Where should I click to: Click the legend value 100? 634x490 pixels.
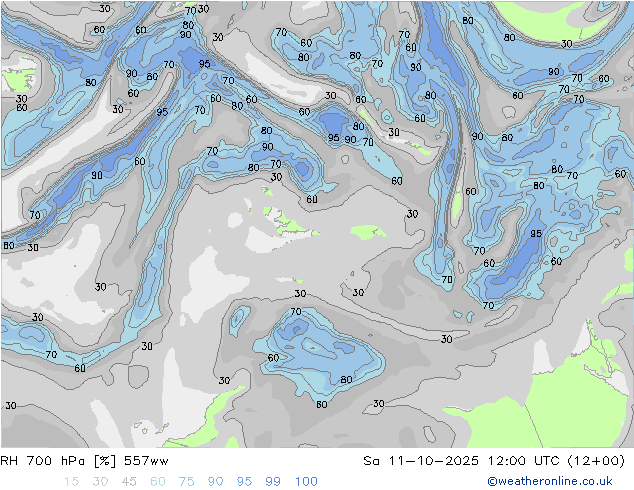(306, 481)
